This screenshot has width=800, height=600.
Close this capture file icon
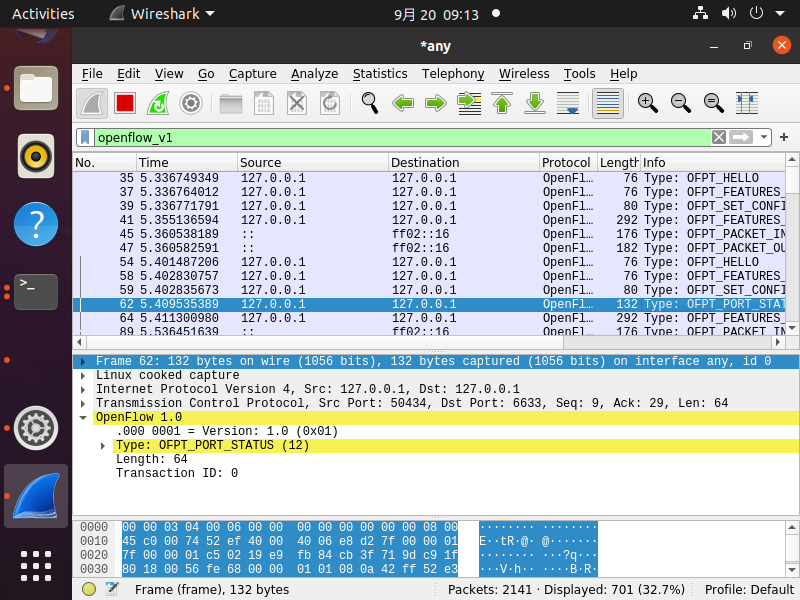297,104
